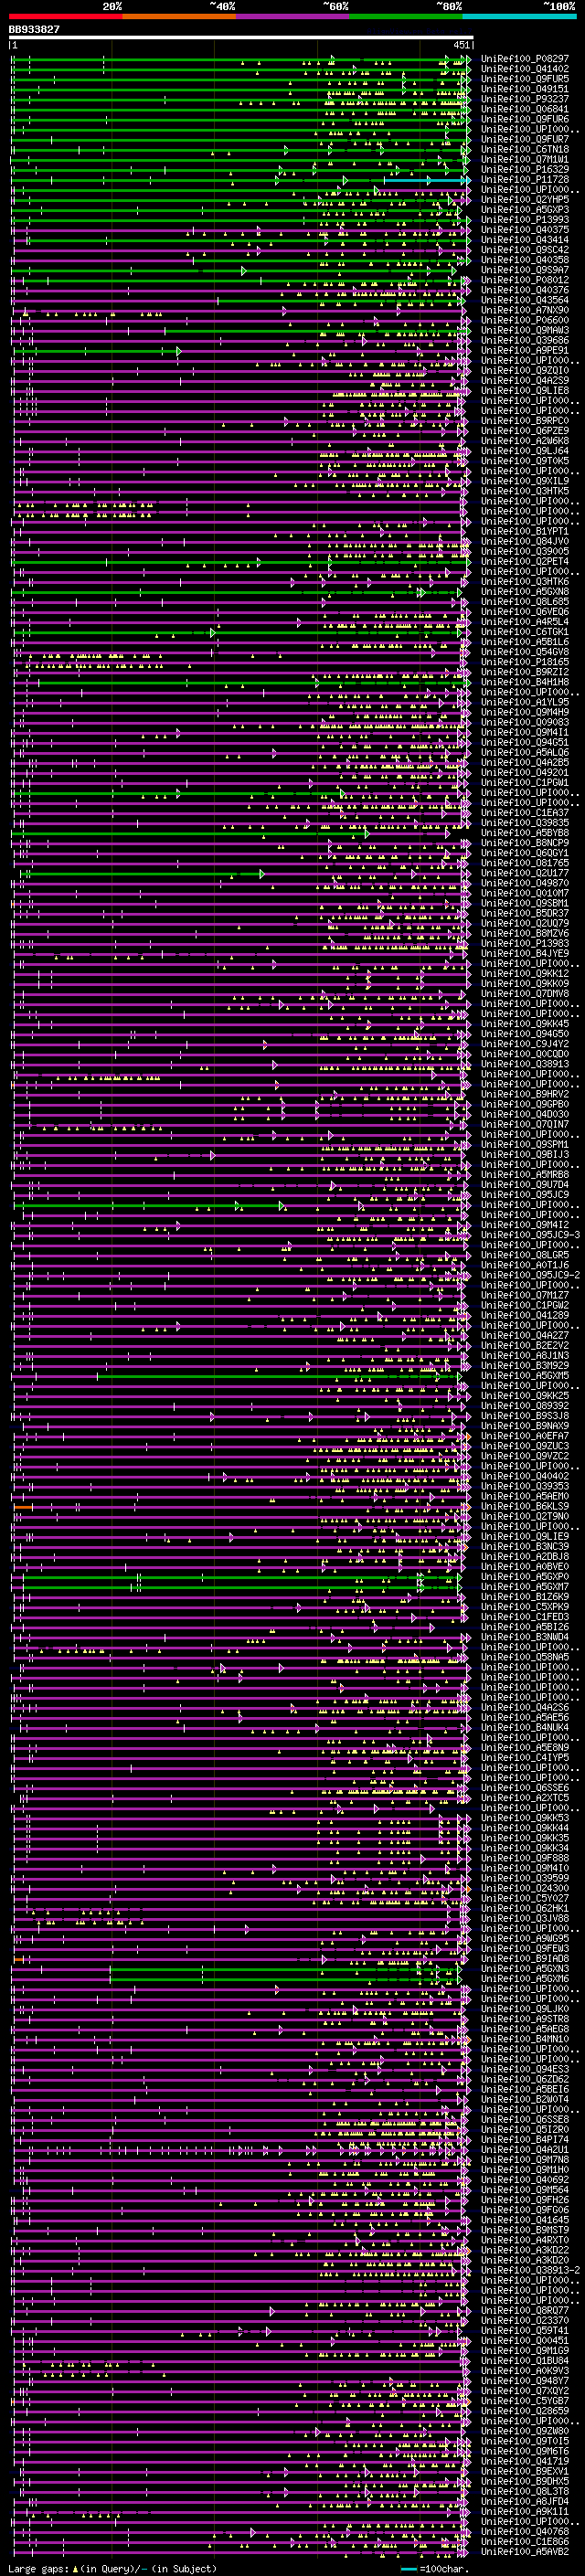
Task: Select hit UniRef100_P13993
Action: click(x=524, y=220)
